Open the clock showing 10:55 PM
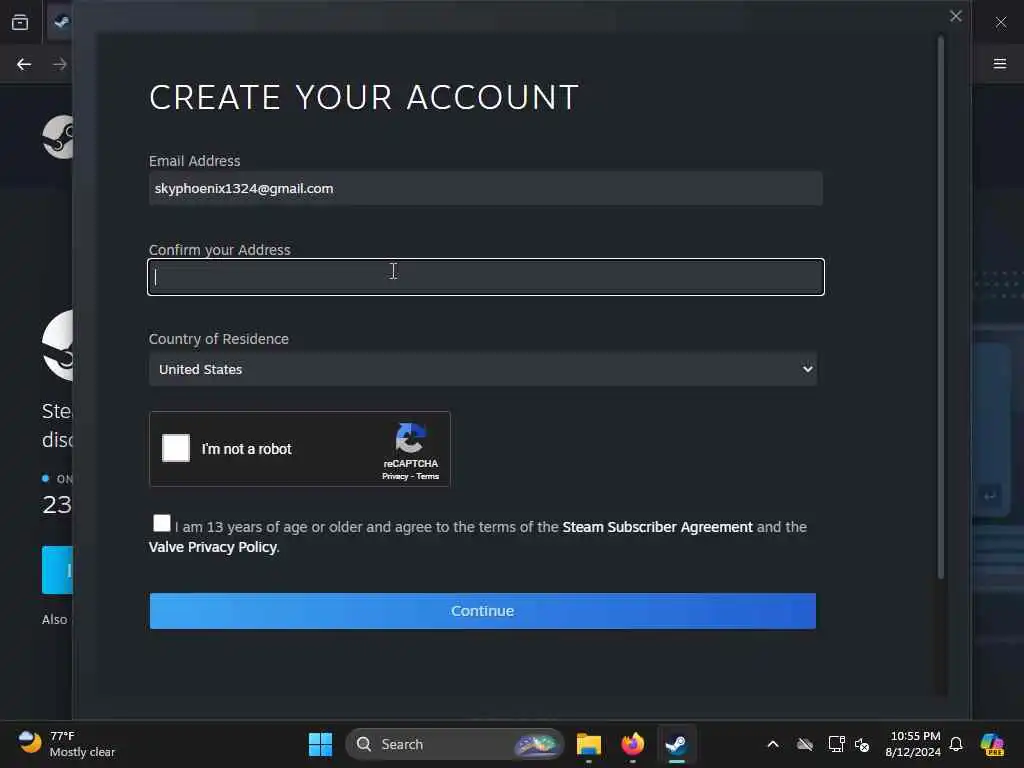The height and width of the screenshot is (768, 1024). [x=913, y=744]
